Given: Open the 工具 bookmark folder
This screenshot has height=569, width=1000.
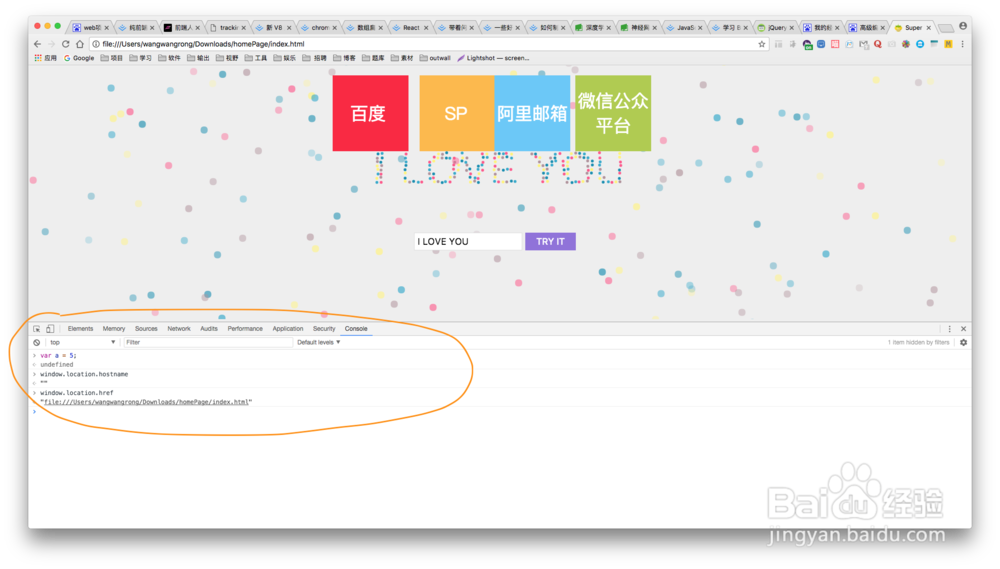Looking at the screenshot, I should point(256,58).
